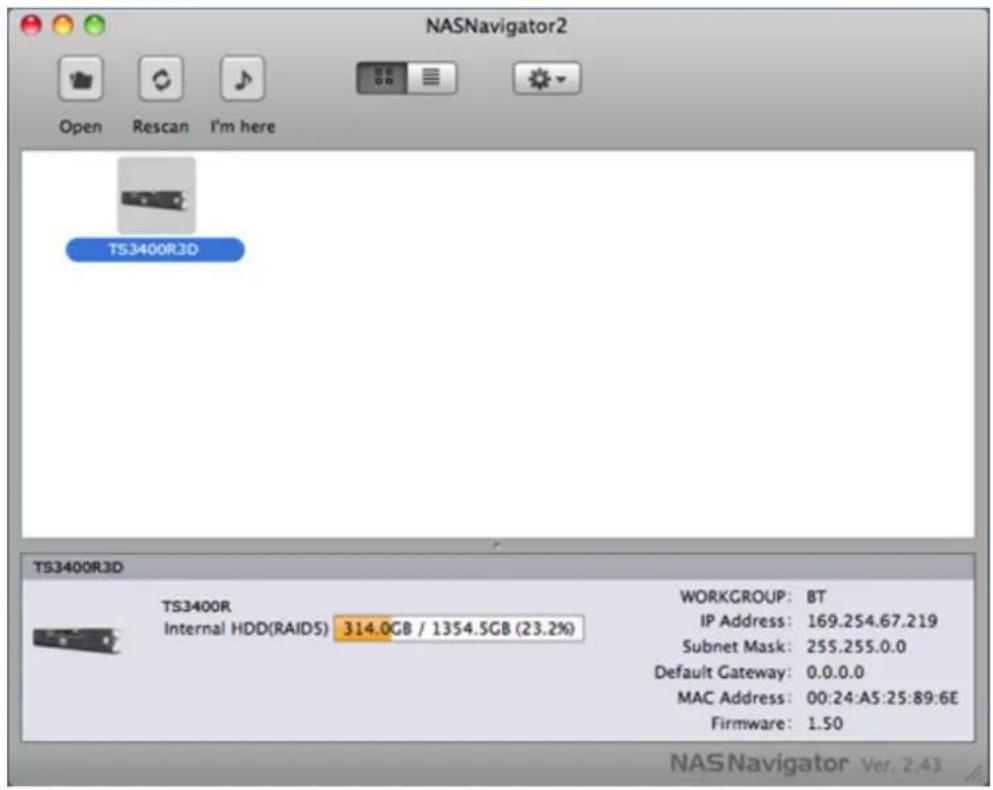Click the Internal HDD usage bar
The image size is (993, 790).
459,628
